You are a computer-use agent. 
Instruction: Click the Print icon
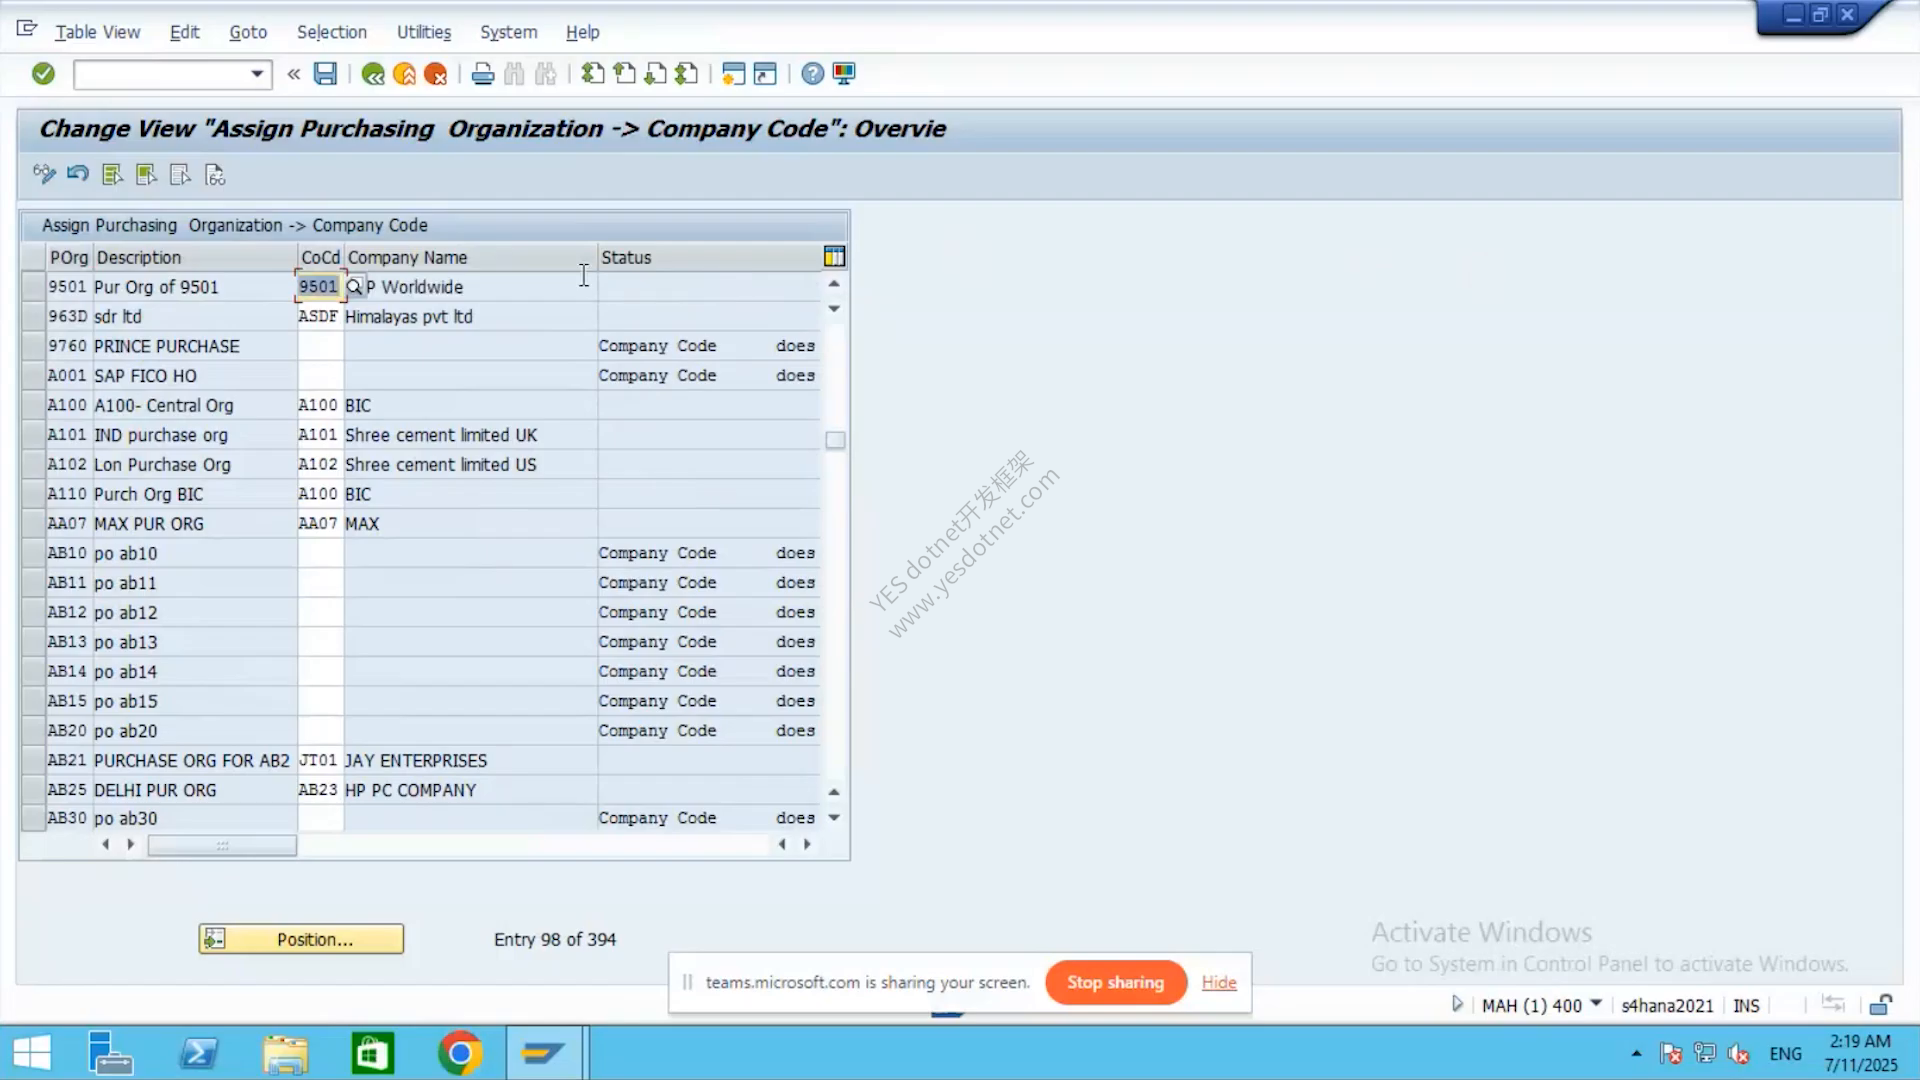click(x=483, y=74)
